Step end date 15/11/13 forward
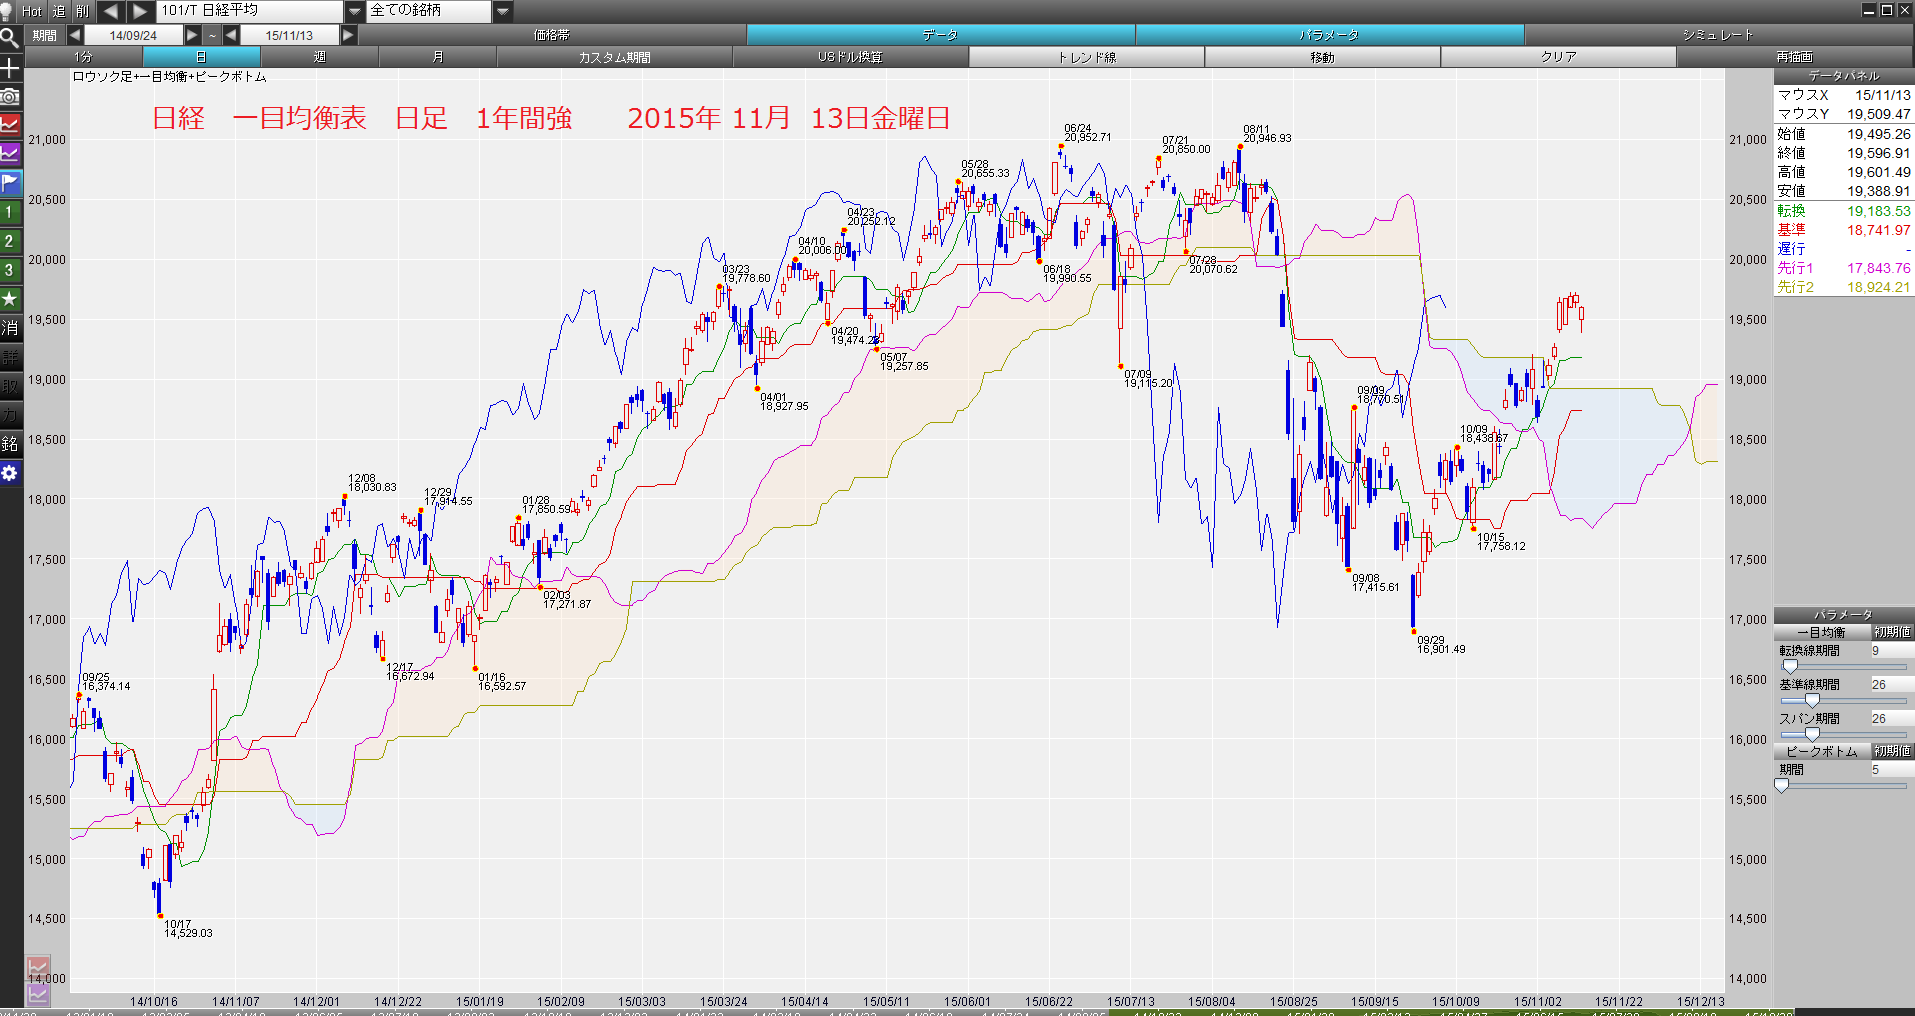The image size is (1915, 1016). coord(348,35)
